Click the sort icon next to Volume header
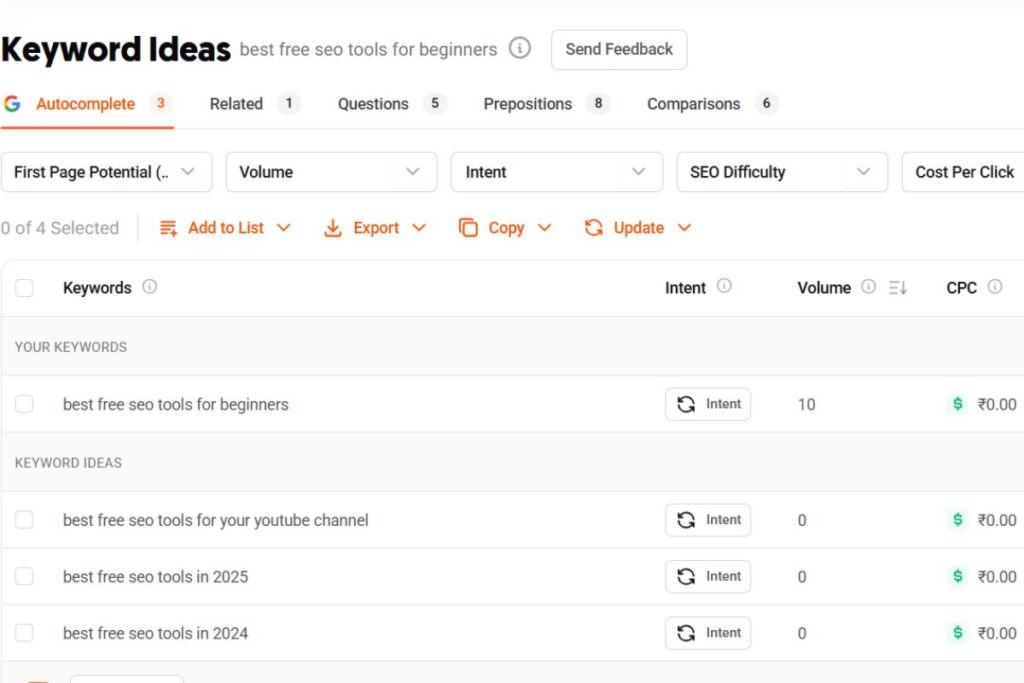1024x683 pixels. click(897, 288)
